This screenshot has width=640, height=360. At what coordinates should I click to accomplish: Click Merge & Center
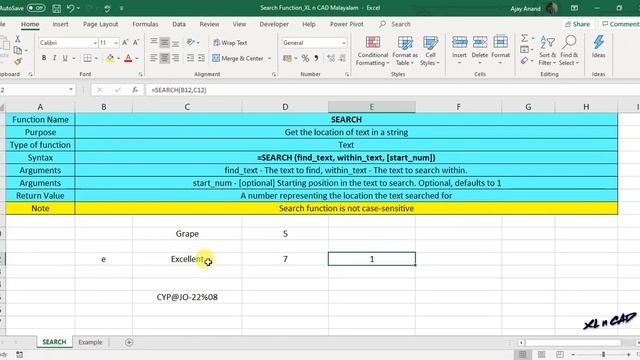pyautogui.click(x=238, y=58)
